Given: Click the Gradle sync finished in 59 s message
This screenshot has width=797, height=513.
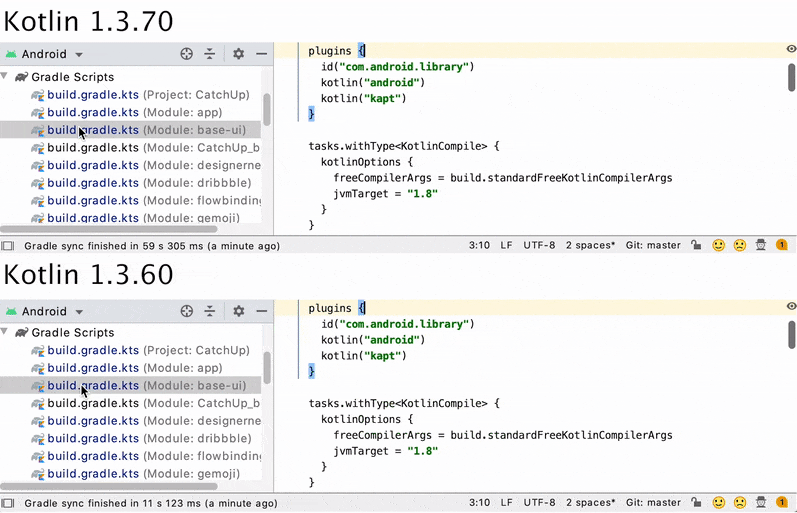Looking at the screenshot, I should coord(152,246).
